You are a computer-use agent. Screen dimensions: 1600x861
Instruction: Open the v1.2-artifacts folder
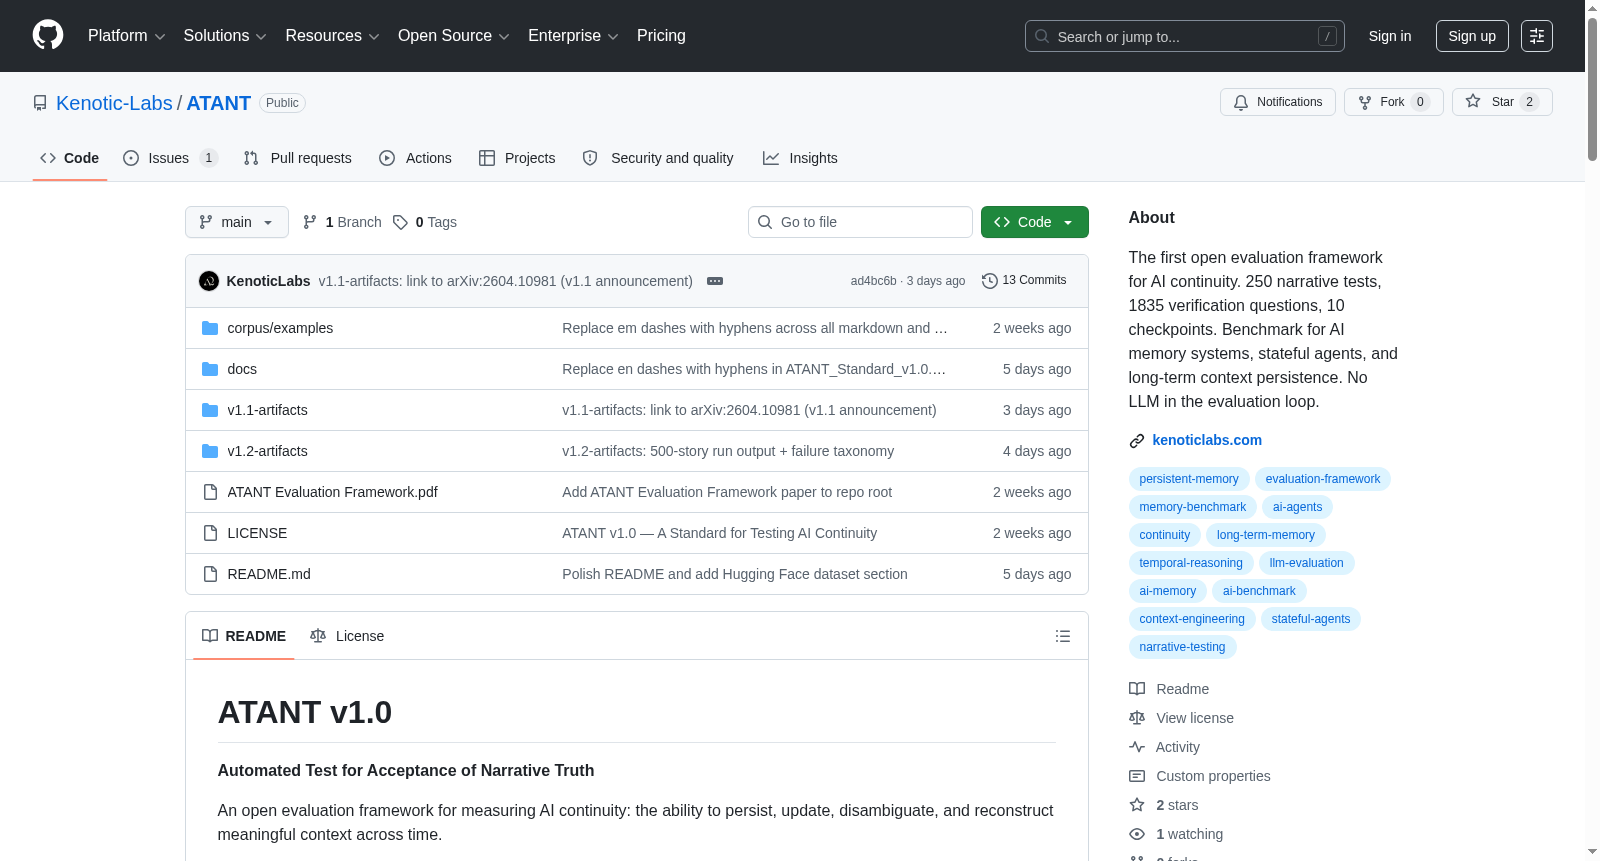pos(267,451)
